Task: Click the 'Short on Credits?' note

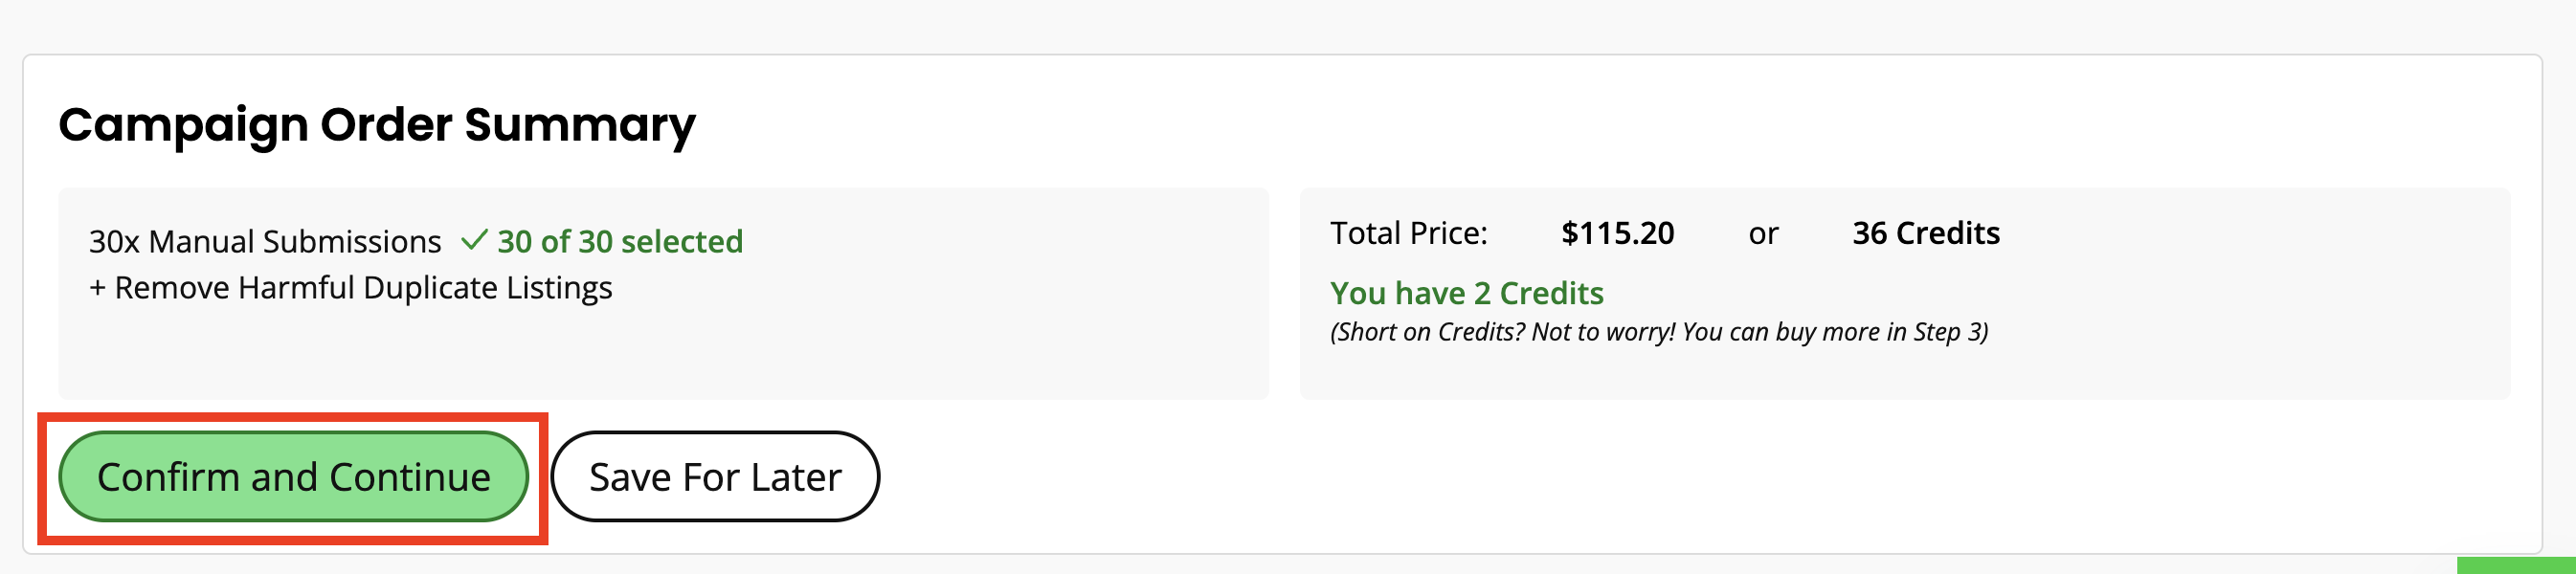Action: [x=1659, y=332]
